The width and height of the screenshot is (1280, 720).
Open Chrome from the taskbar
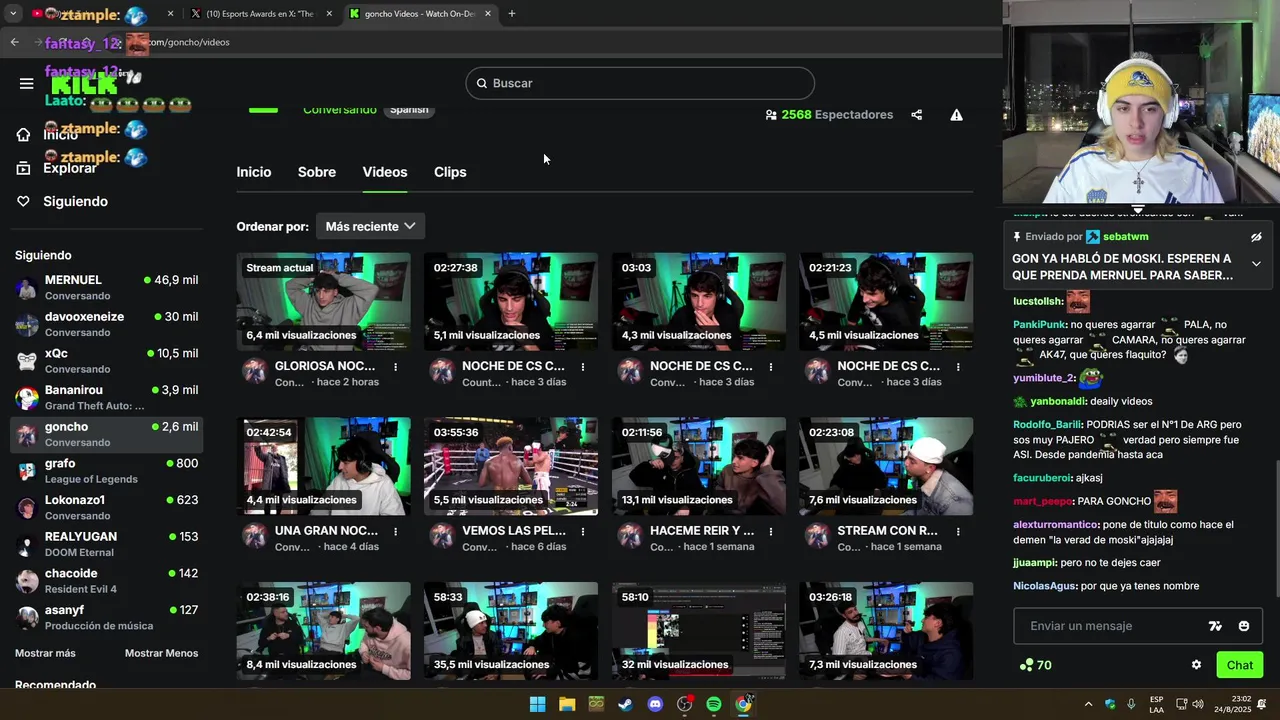pyautogui.click(x=744, y=704)
